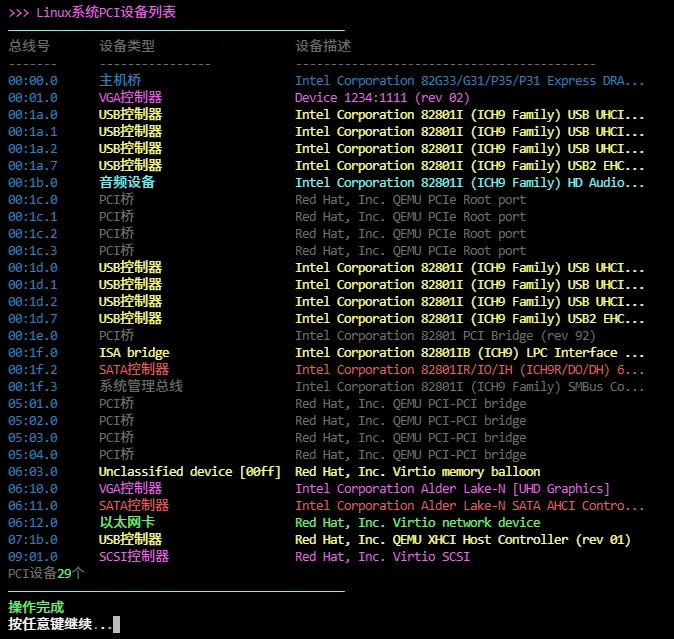This screenshot has height=639, width=674.
Task: Select the SCSI控制器 entry
Action: (x=134, y=556)
